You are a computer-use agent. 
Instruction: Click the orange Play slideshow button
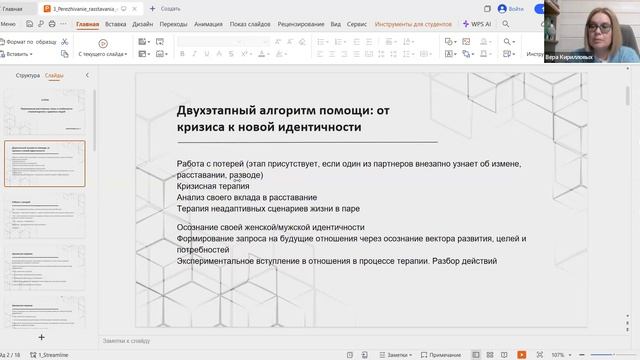click(x=522, y=355)
